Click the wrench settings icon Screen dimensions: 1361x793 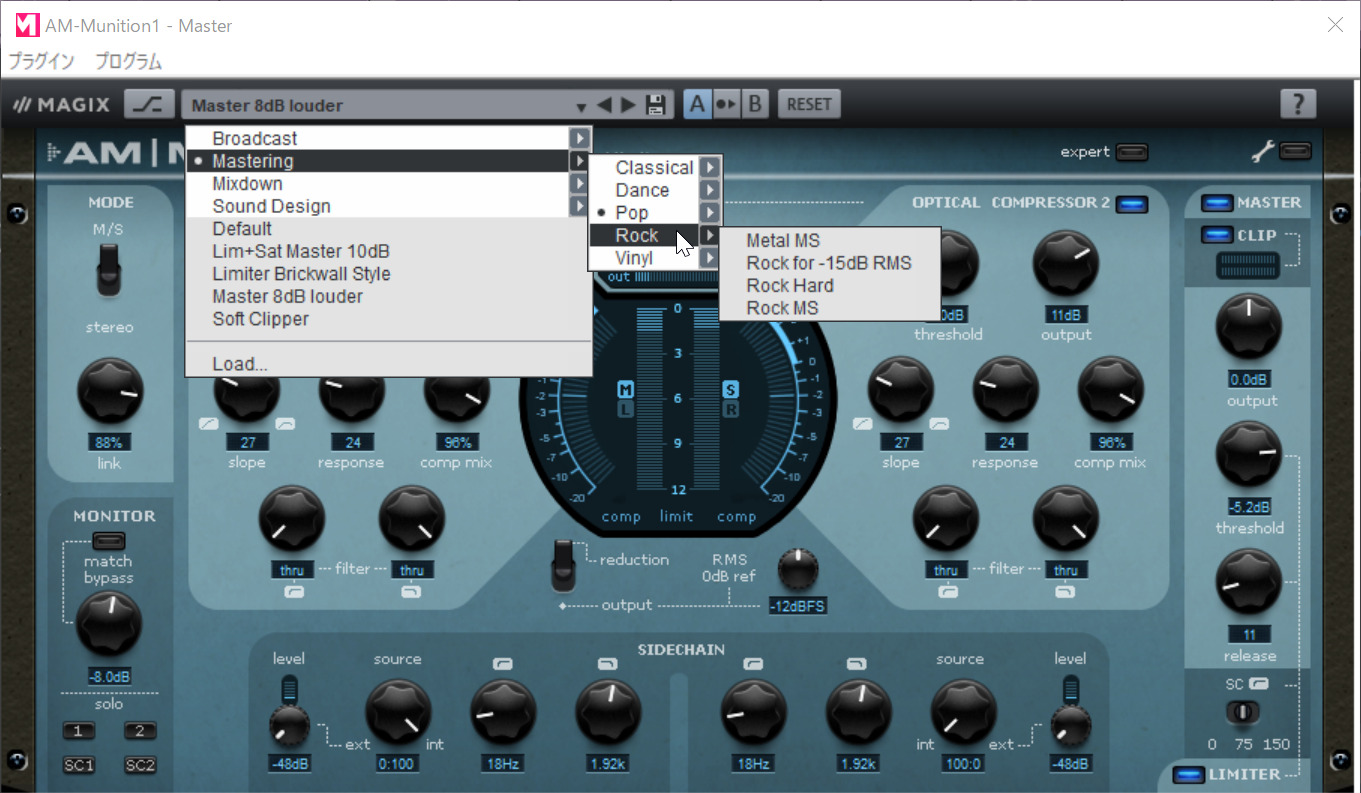coord(1264,152)
